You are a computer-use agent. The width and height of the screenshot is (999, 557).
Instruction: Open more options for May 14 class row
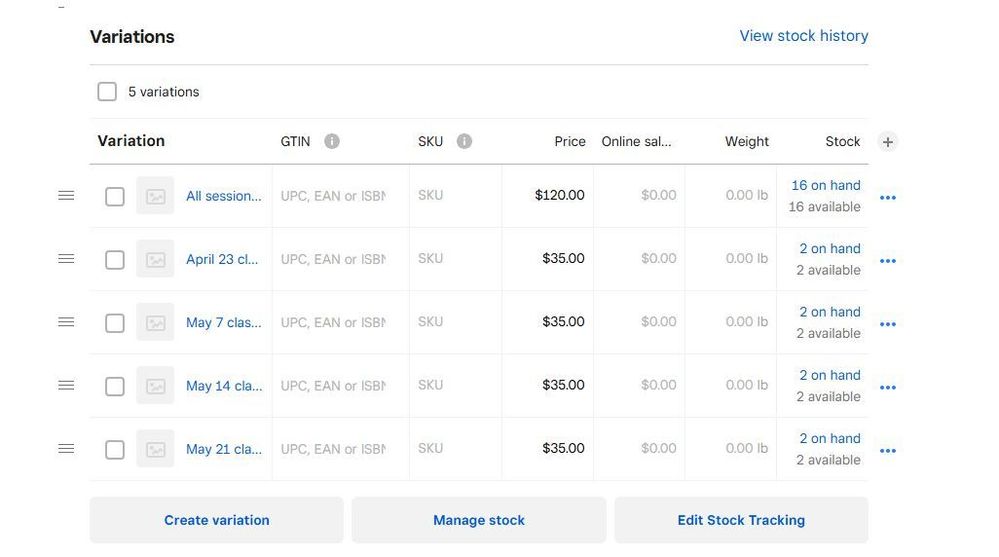point(887,388)
